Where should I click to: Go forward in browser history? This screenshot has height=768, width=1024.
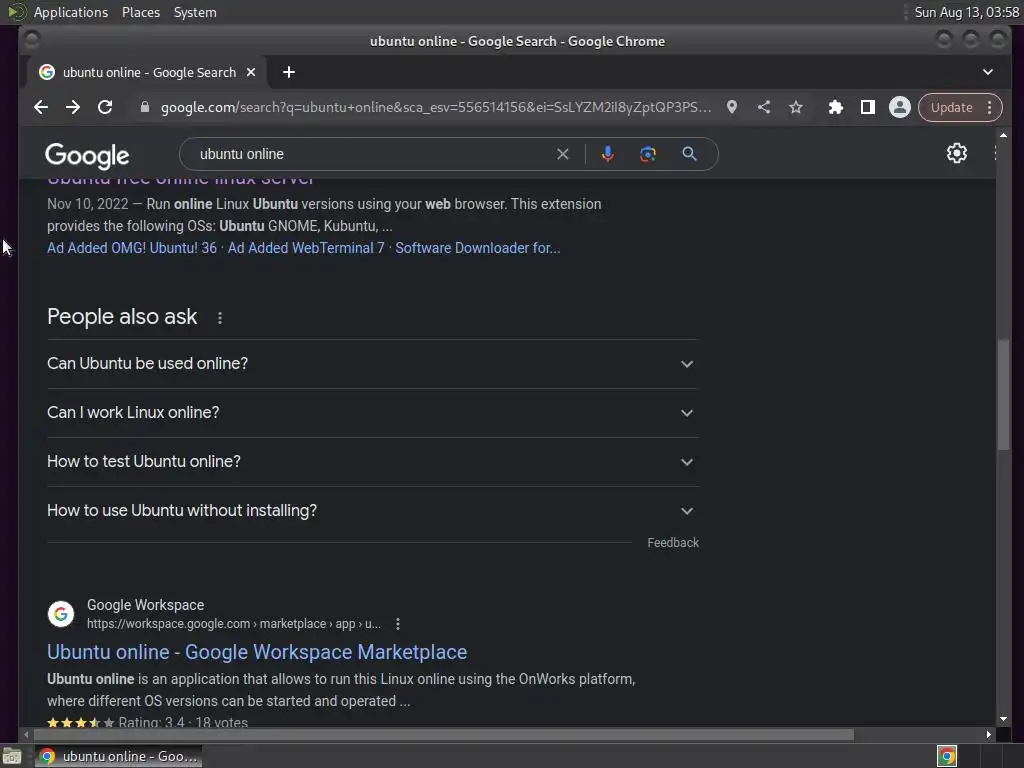click(73, 107)
